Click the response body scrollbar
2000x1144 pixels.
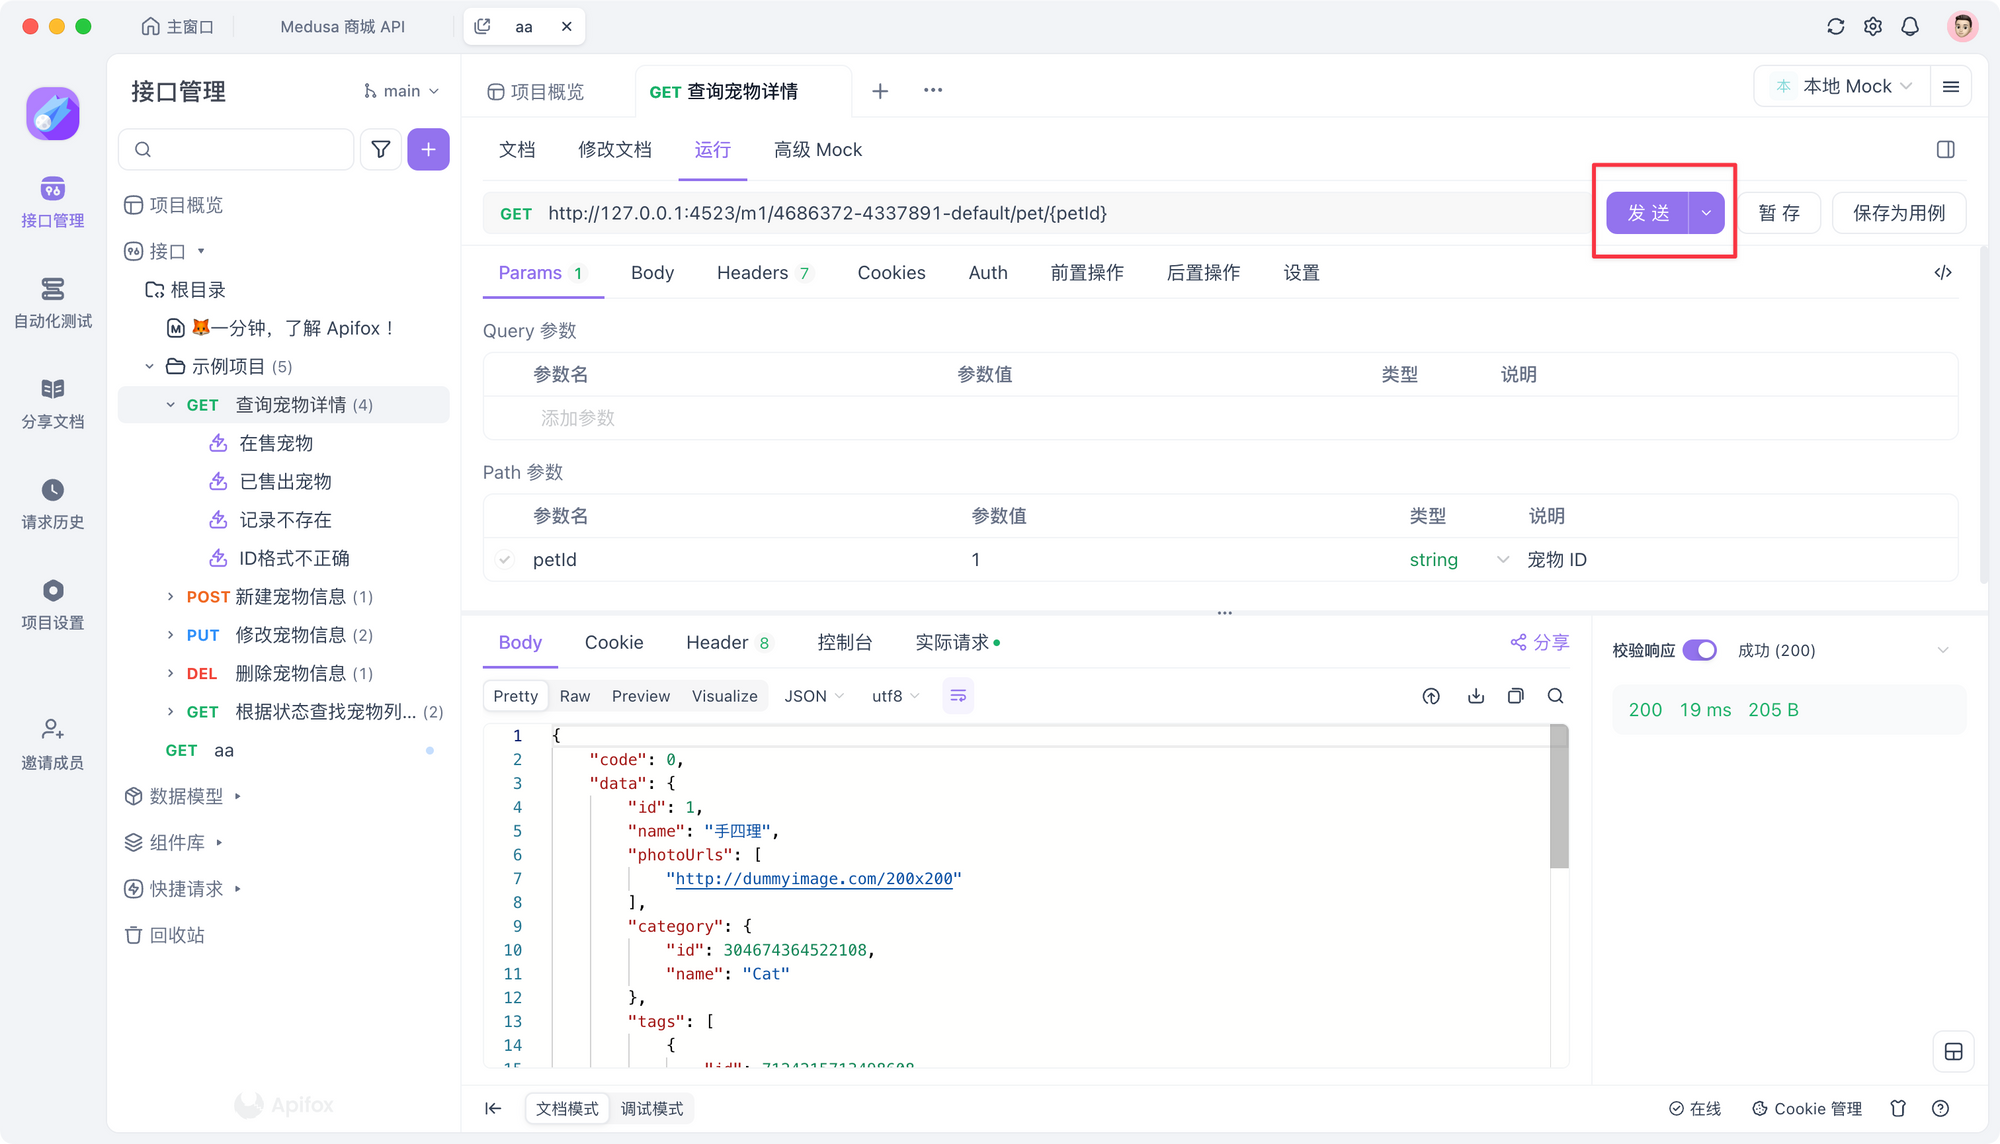point(1559,798)
